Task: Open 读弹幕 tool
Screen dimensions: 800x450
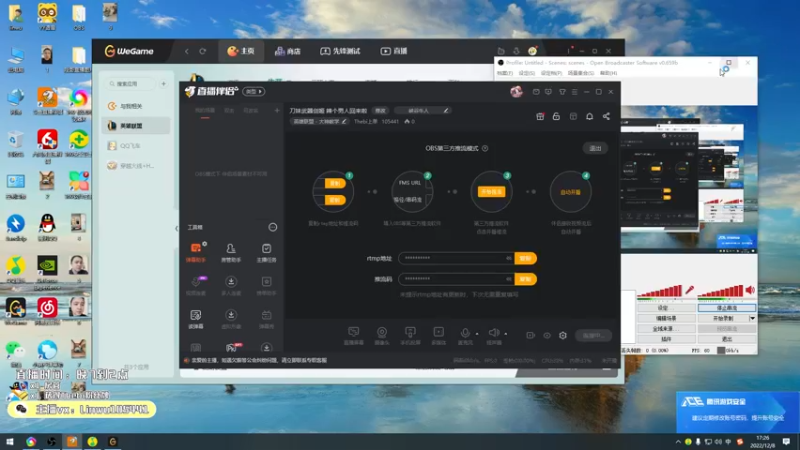Action: (x=196, y=318)
